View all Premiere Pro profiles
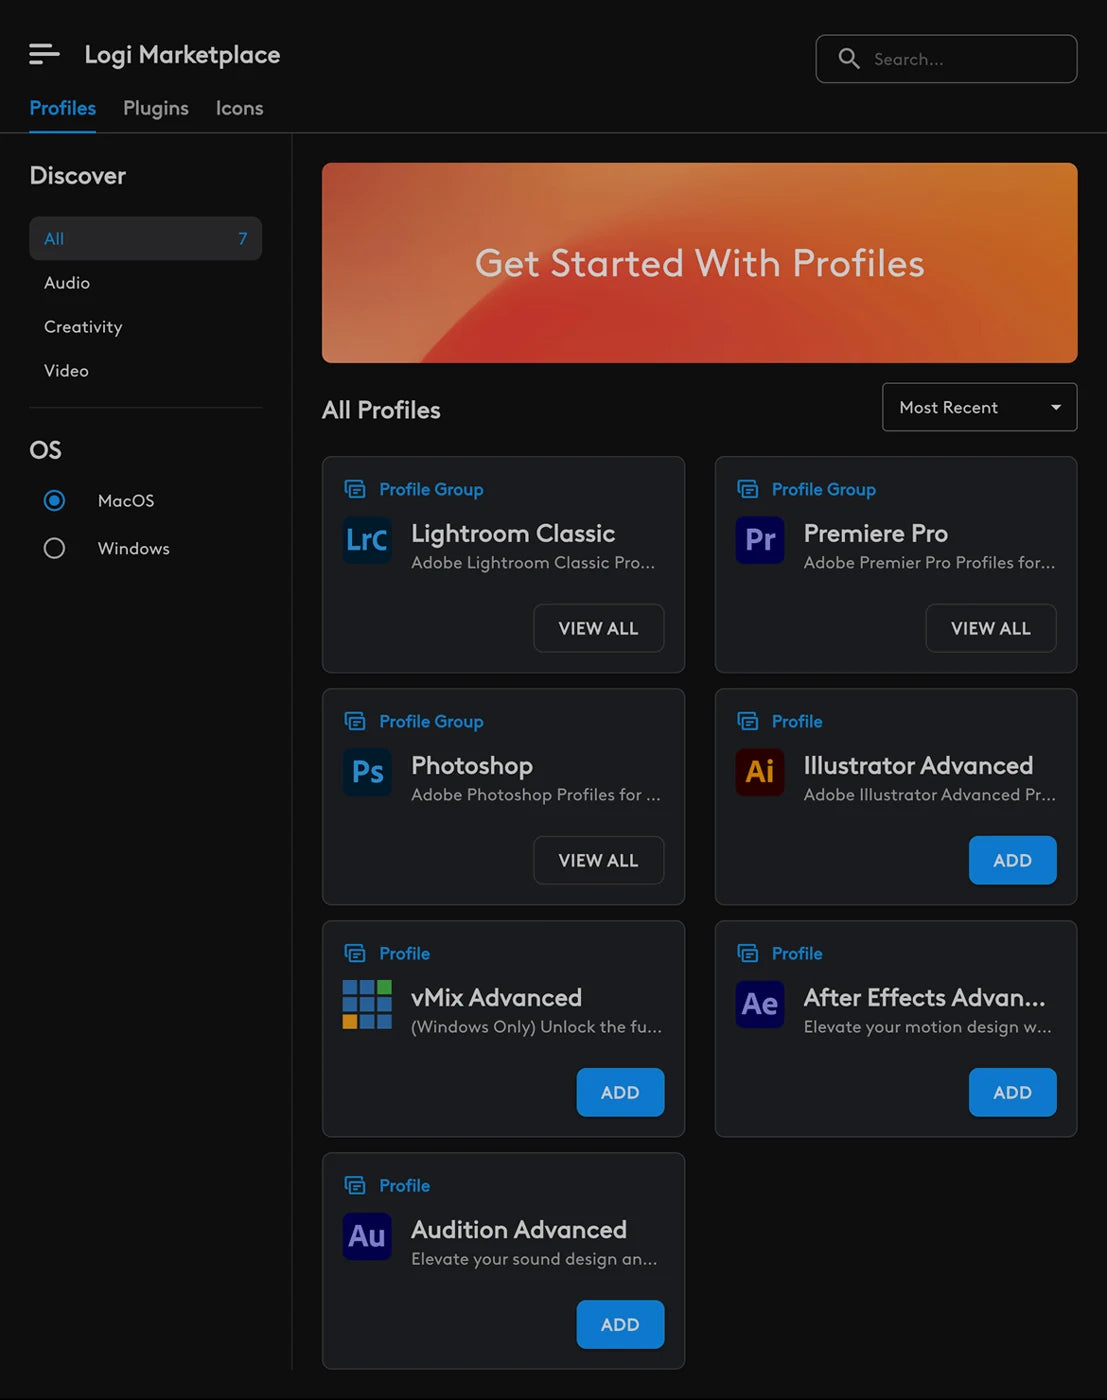 point(990,628)
